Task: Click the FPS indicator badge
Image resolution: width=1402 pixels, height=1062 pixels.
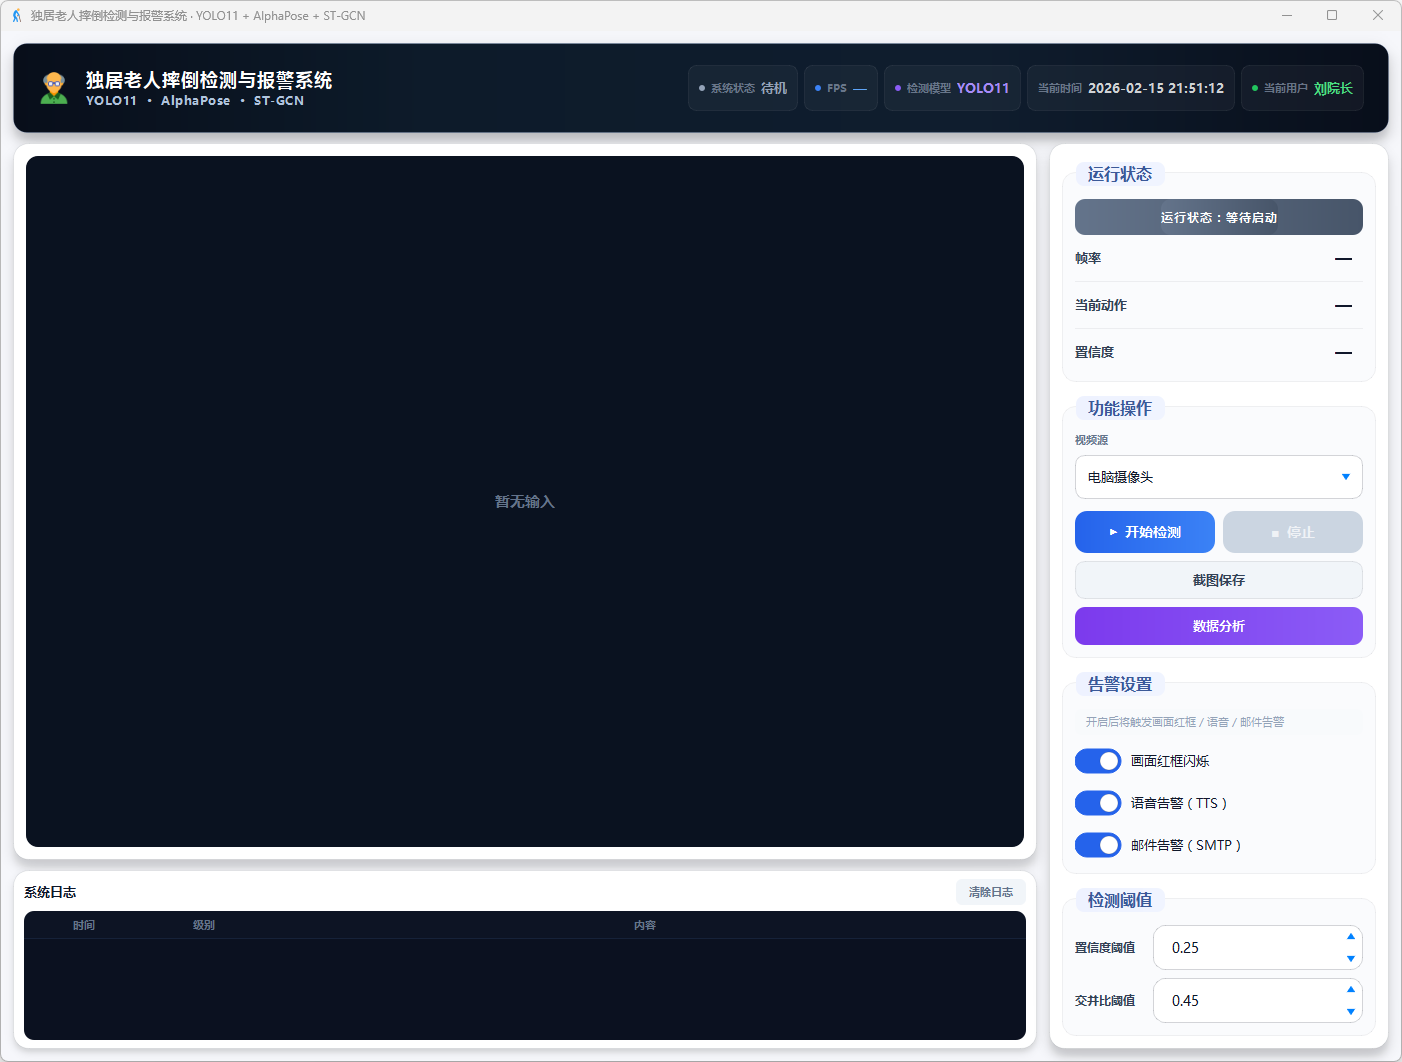Action: (840, 88)
